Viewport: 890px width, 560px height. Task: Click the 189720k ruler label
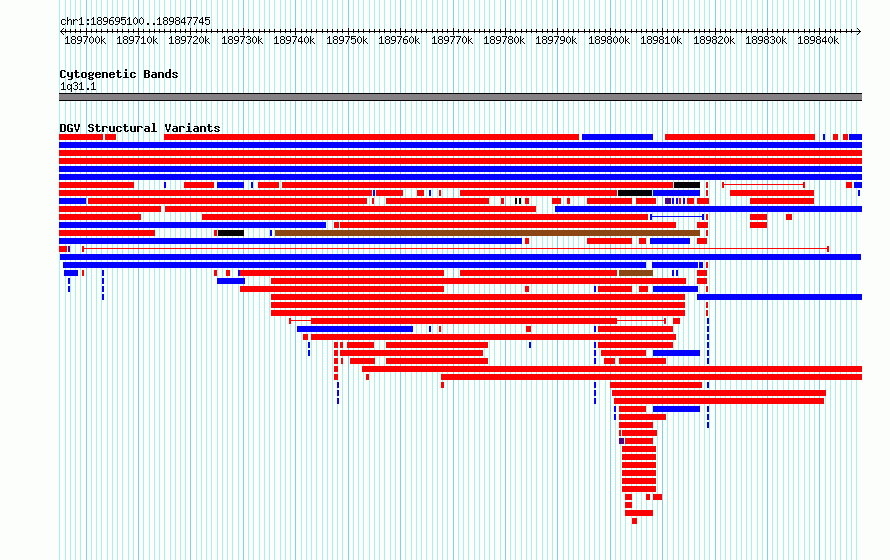[189, 40]
